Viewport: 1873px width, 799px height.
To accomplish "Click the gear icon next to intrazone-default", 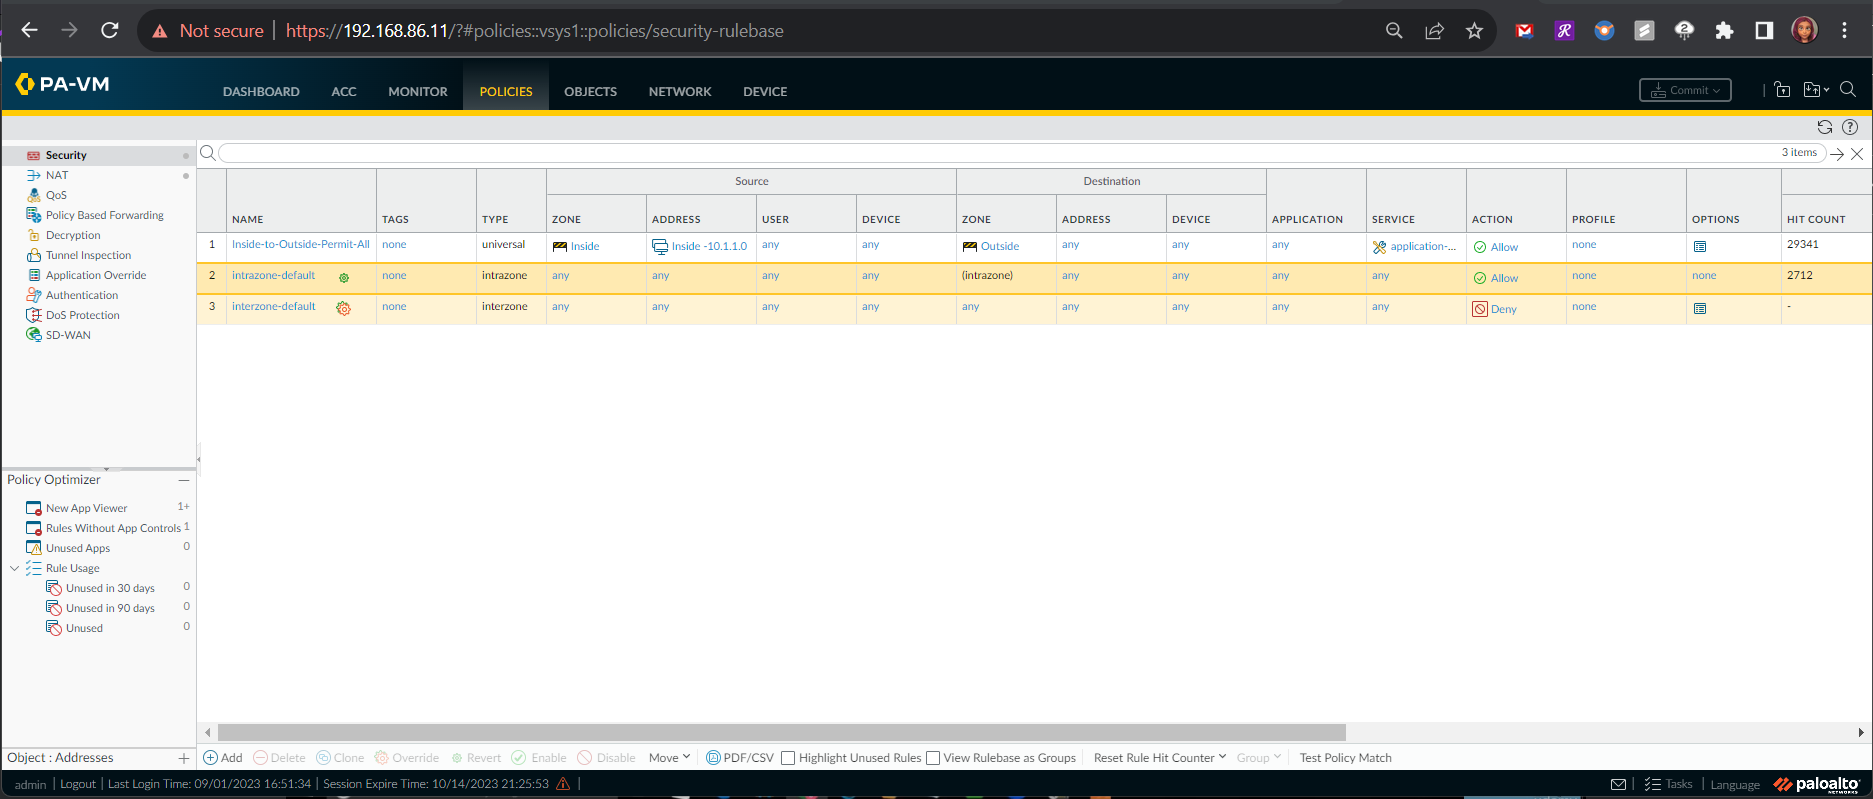I will (344, 278).
